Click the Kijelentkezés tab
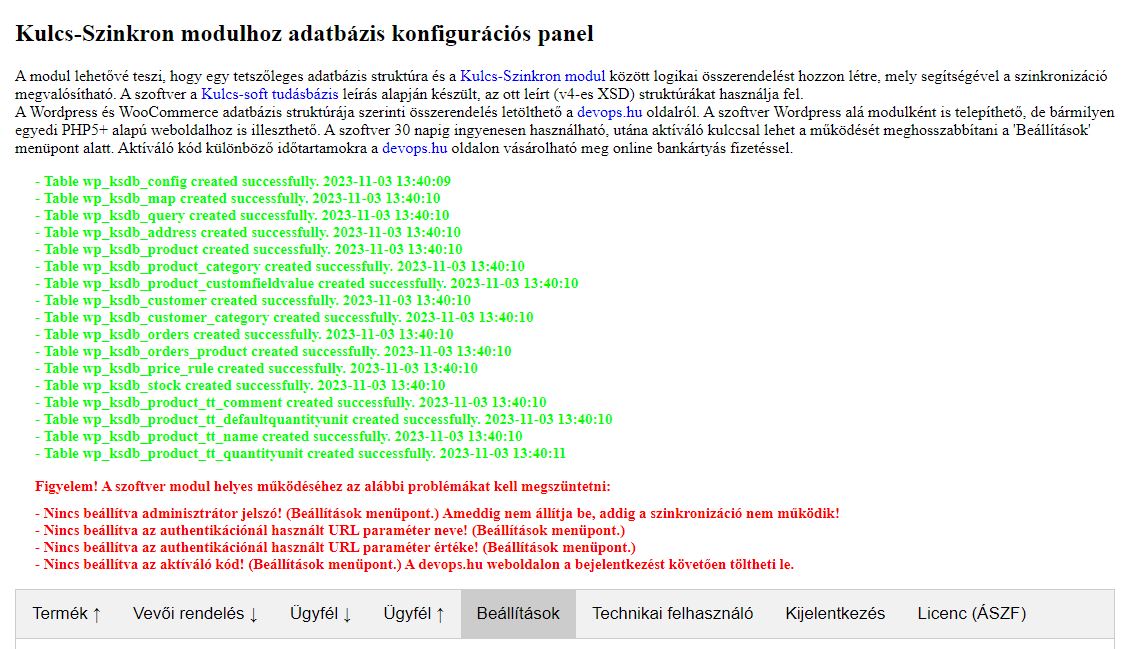The height and width of the screenshot is (649, 1127). point(835,614)
